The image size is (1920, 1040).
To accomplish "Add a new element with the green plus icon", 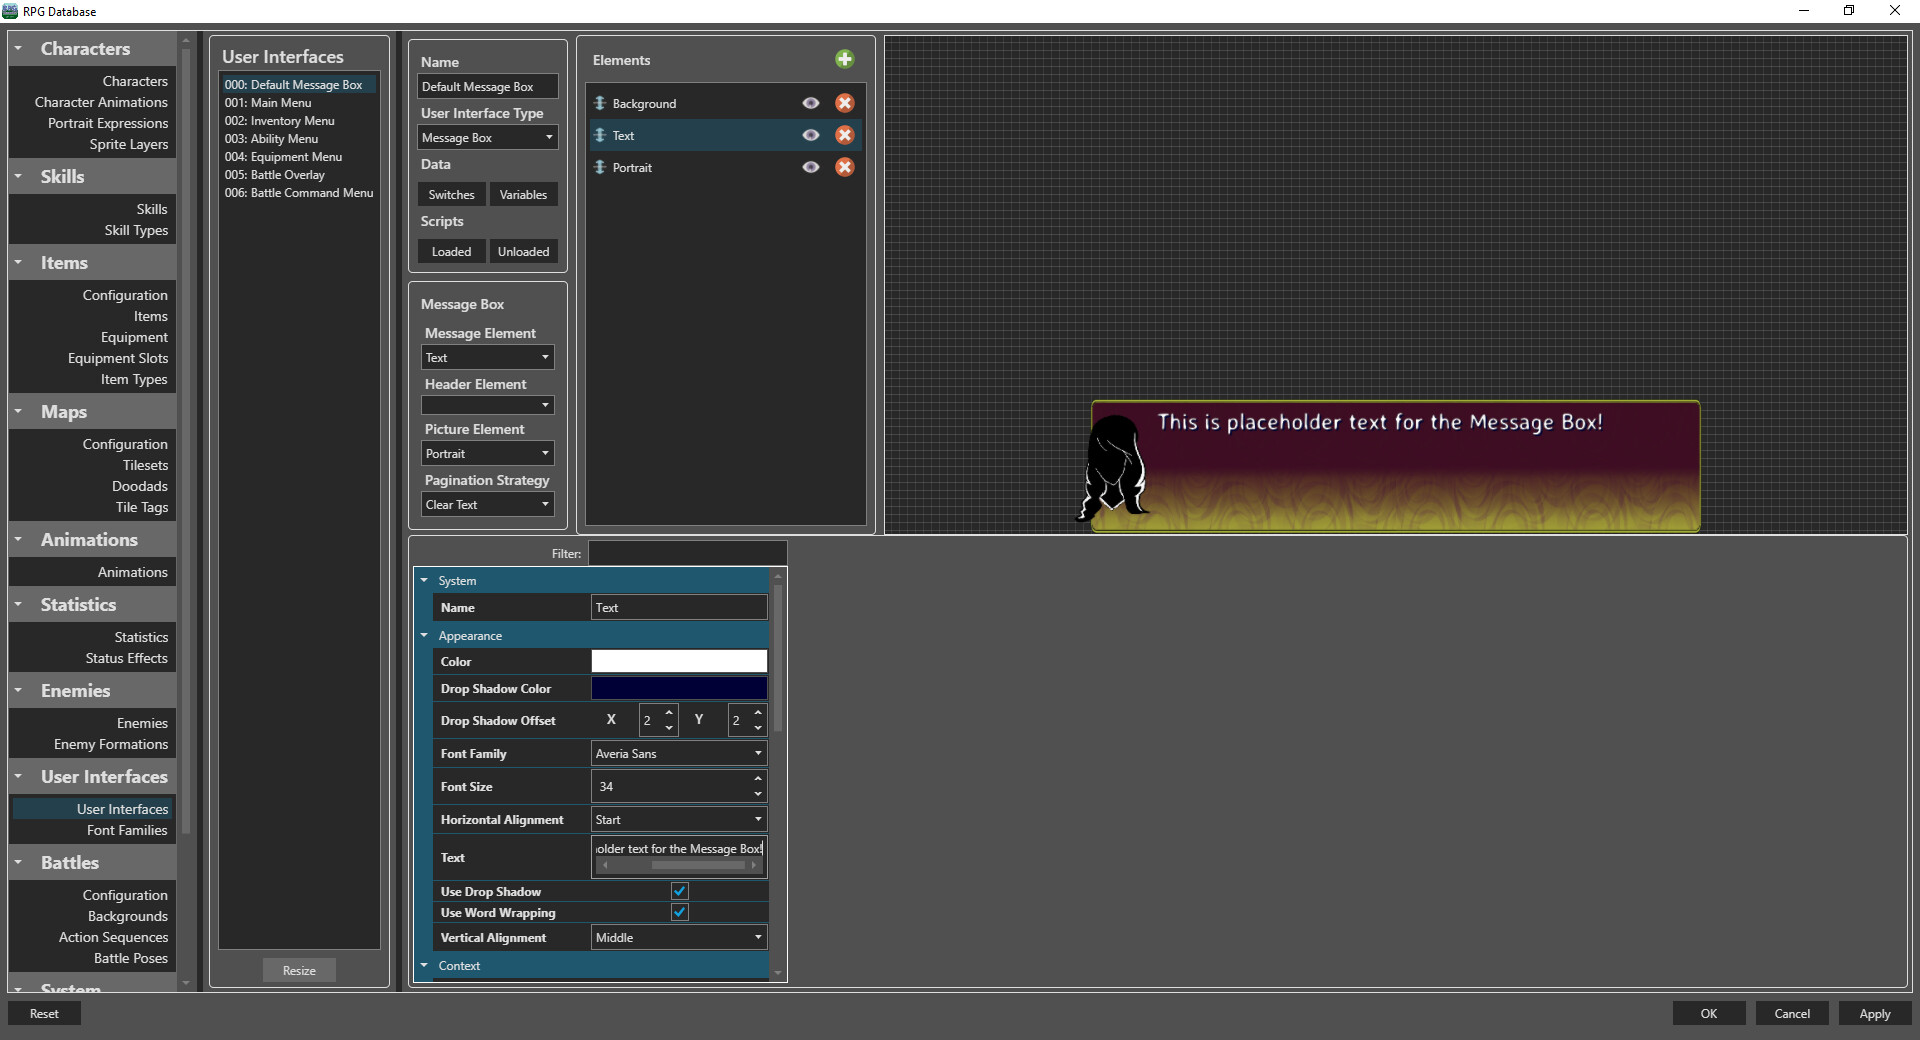I will (x=845, y=59).
